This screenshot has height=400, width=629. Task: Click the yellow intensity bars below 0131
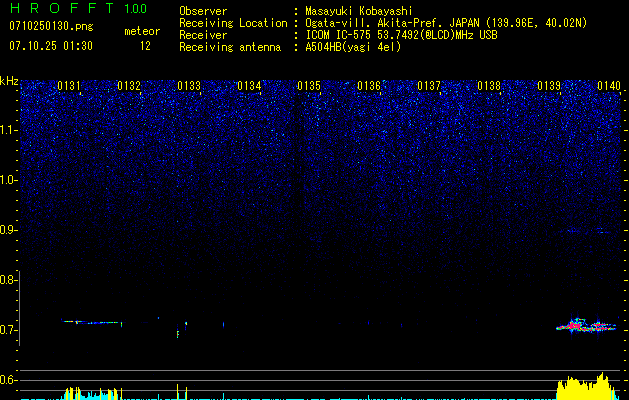click(91, 393)
